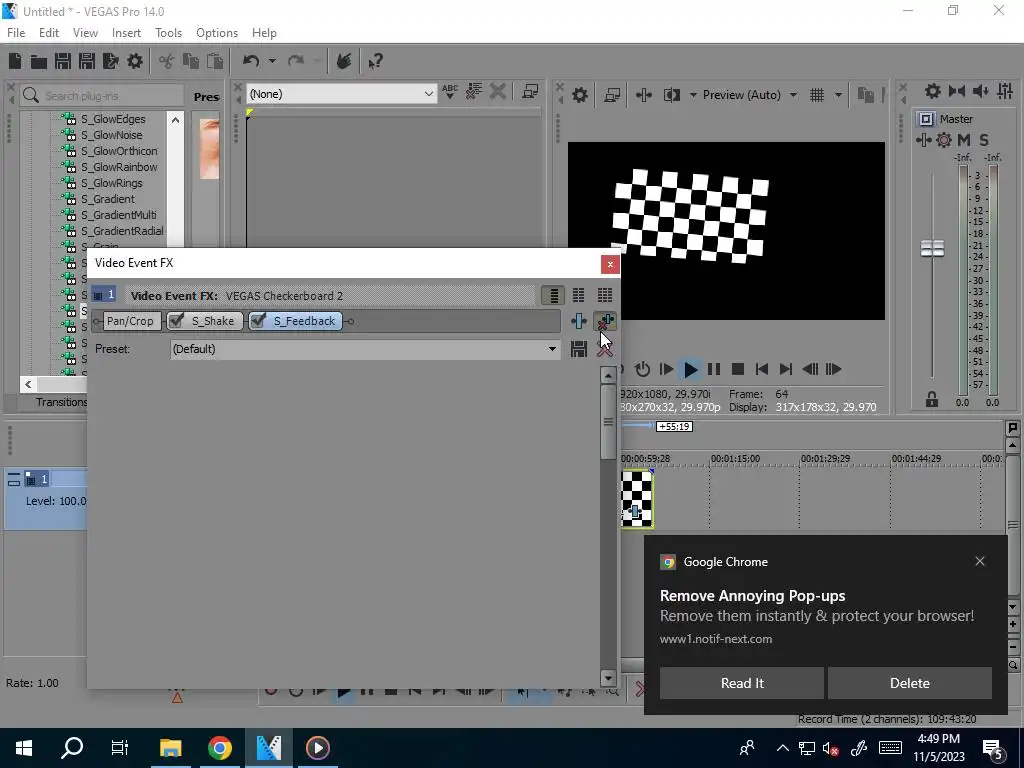Expand the undo history dropdown arrow
Viewport: 1024px width, 768px height.
(x=272, y=61)
